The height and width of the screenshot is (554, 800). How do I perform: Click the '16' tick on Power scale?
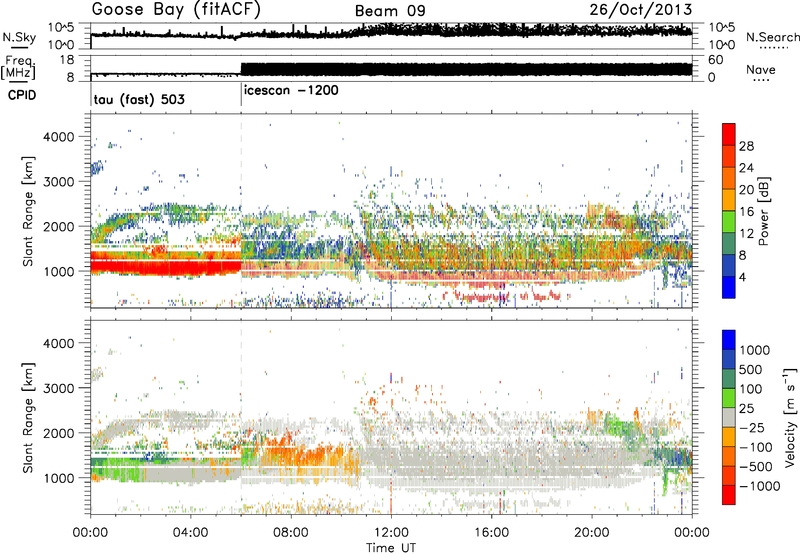[x=746, y=212]
